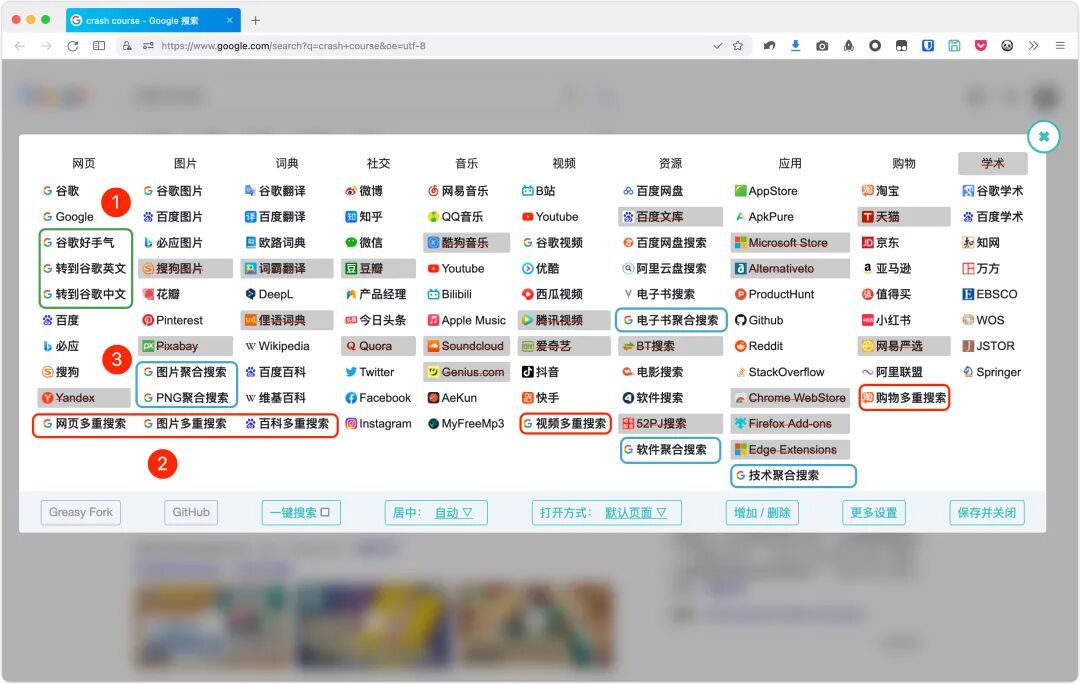Screen dimensions: 1080x684
Task: Select Twitter in the social column
Action: 369,372
